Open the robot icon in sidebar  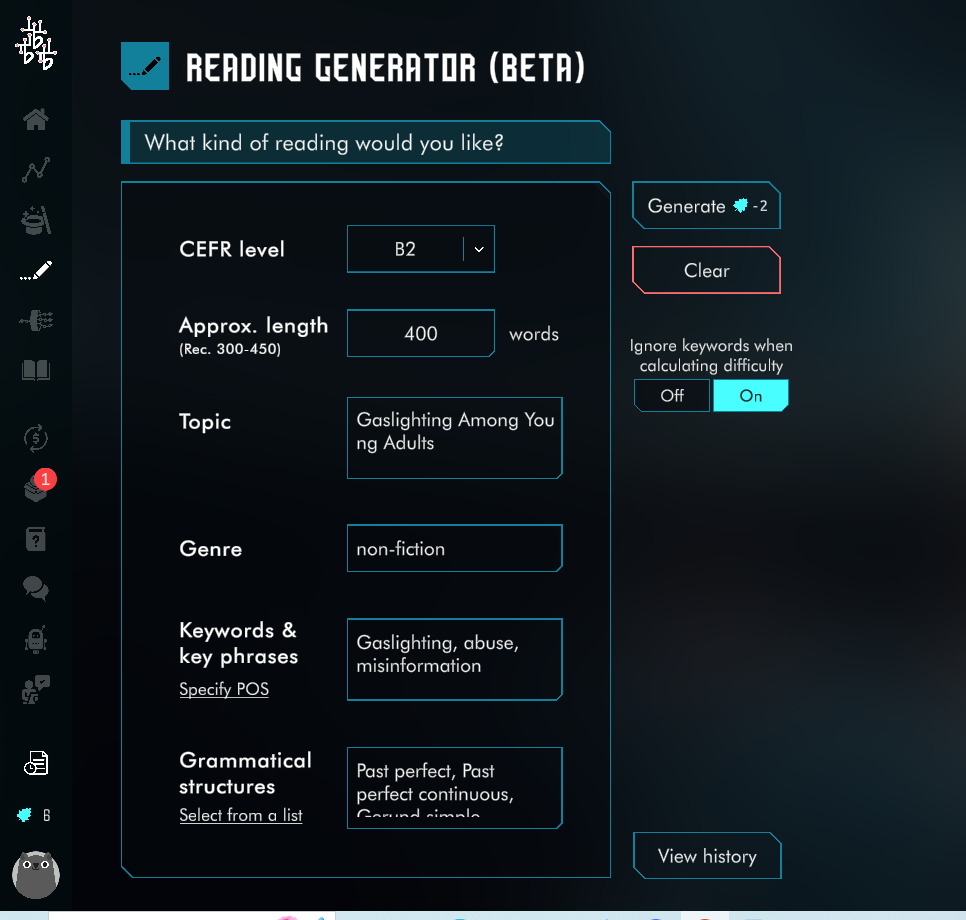pyautogui.click(x=36, y=640)
